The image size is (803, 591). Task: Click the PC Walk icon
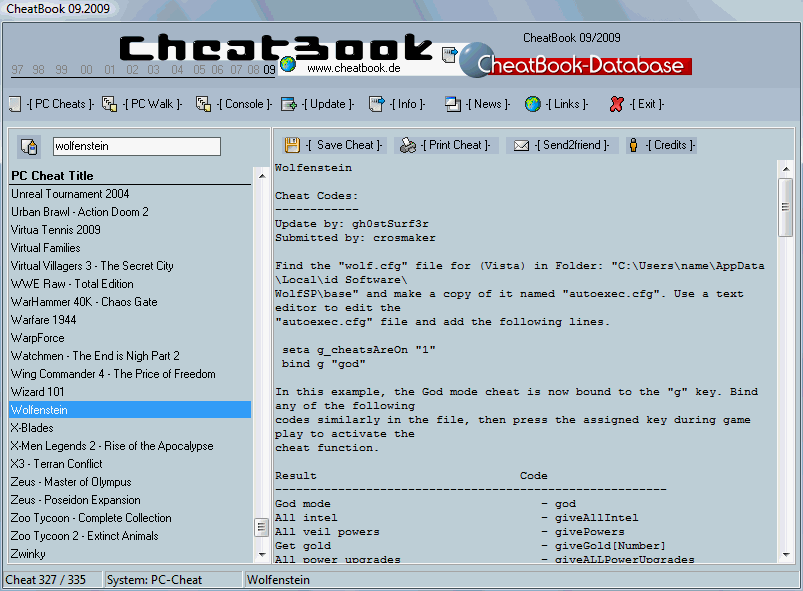point(109,104)
